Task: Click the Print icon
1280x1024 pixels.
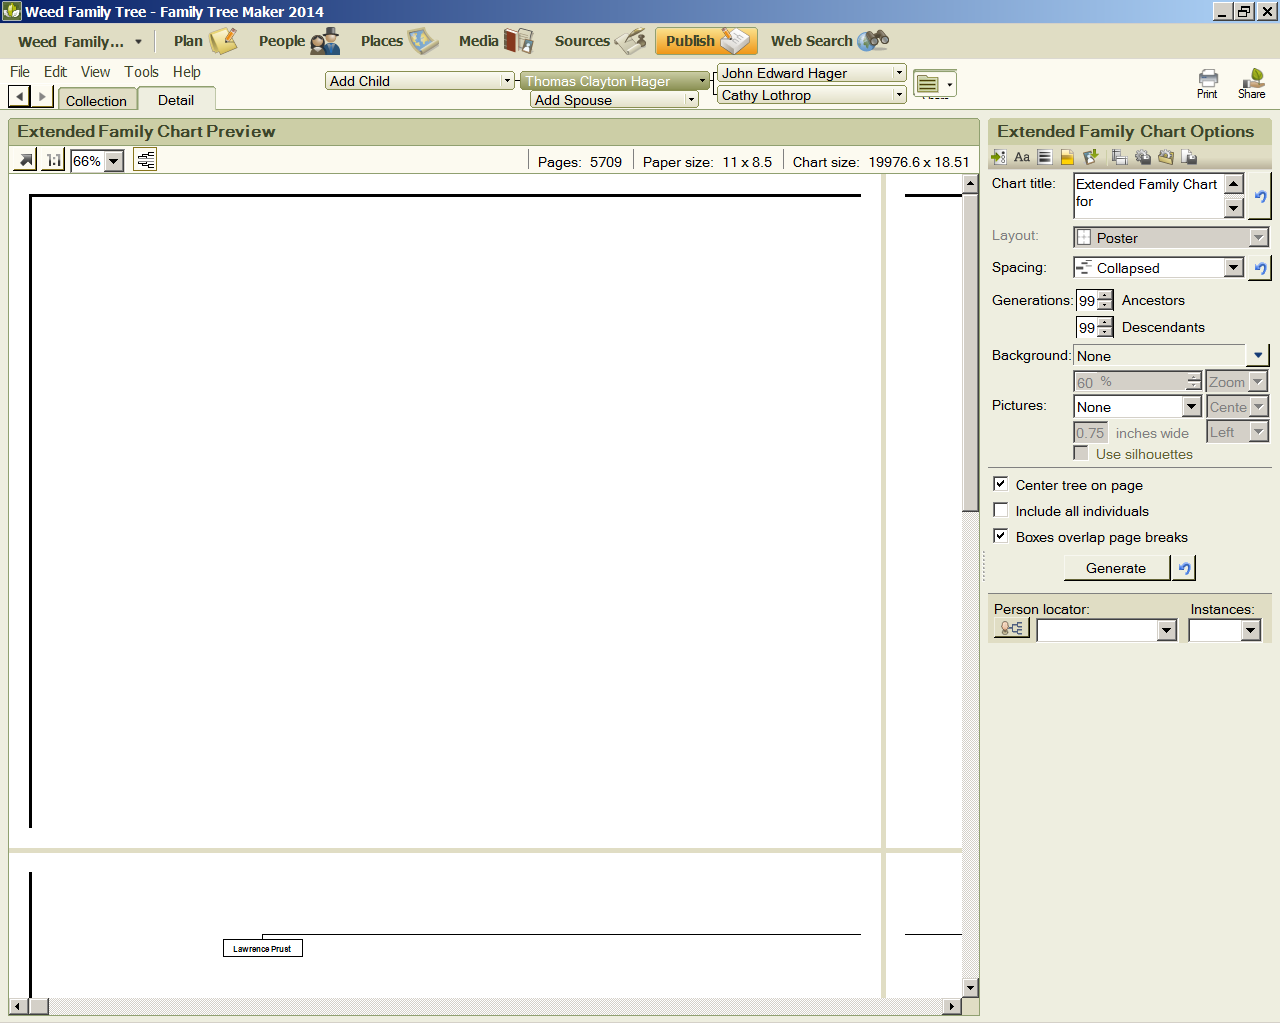Action: (x=1207, y=84)
